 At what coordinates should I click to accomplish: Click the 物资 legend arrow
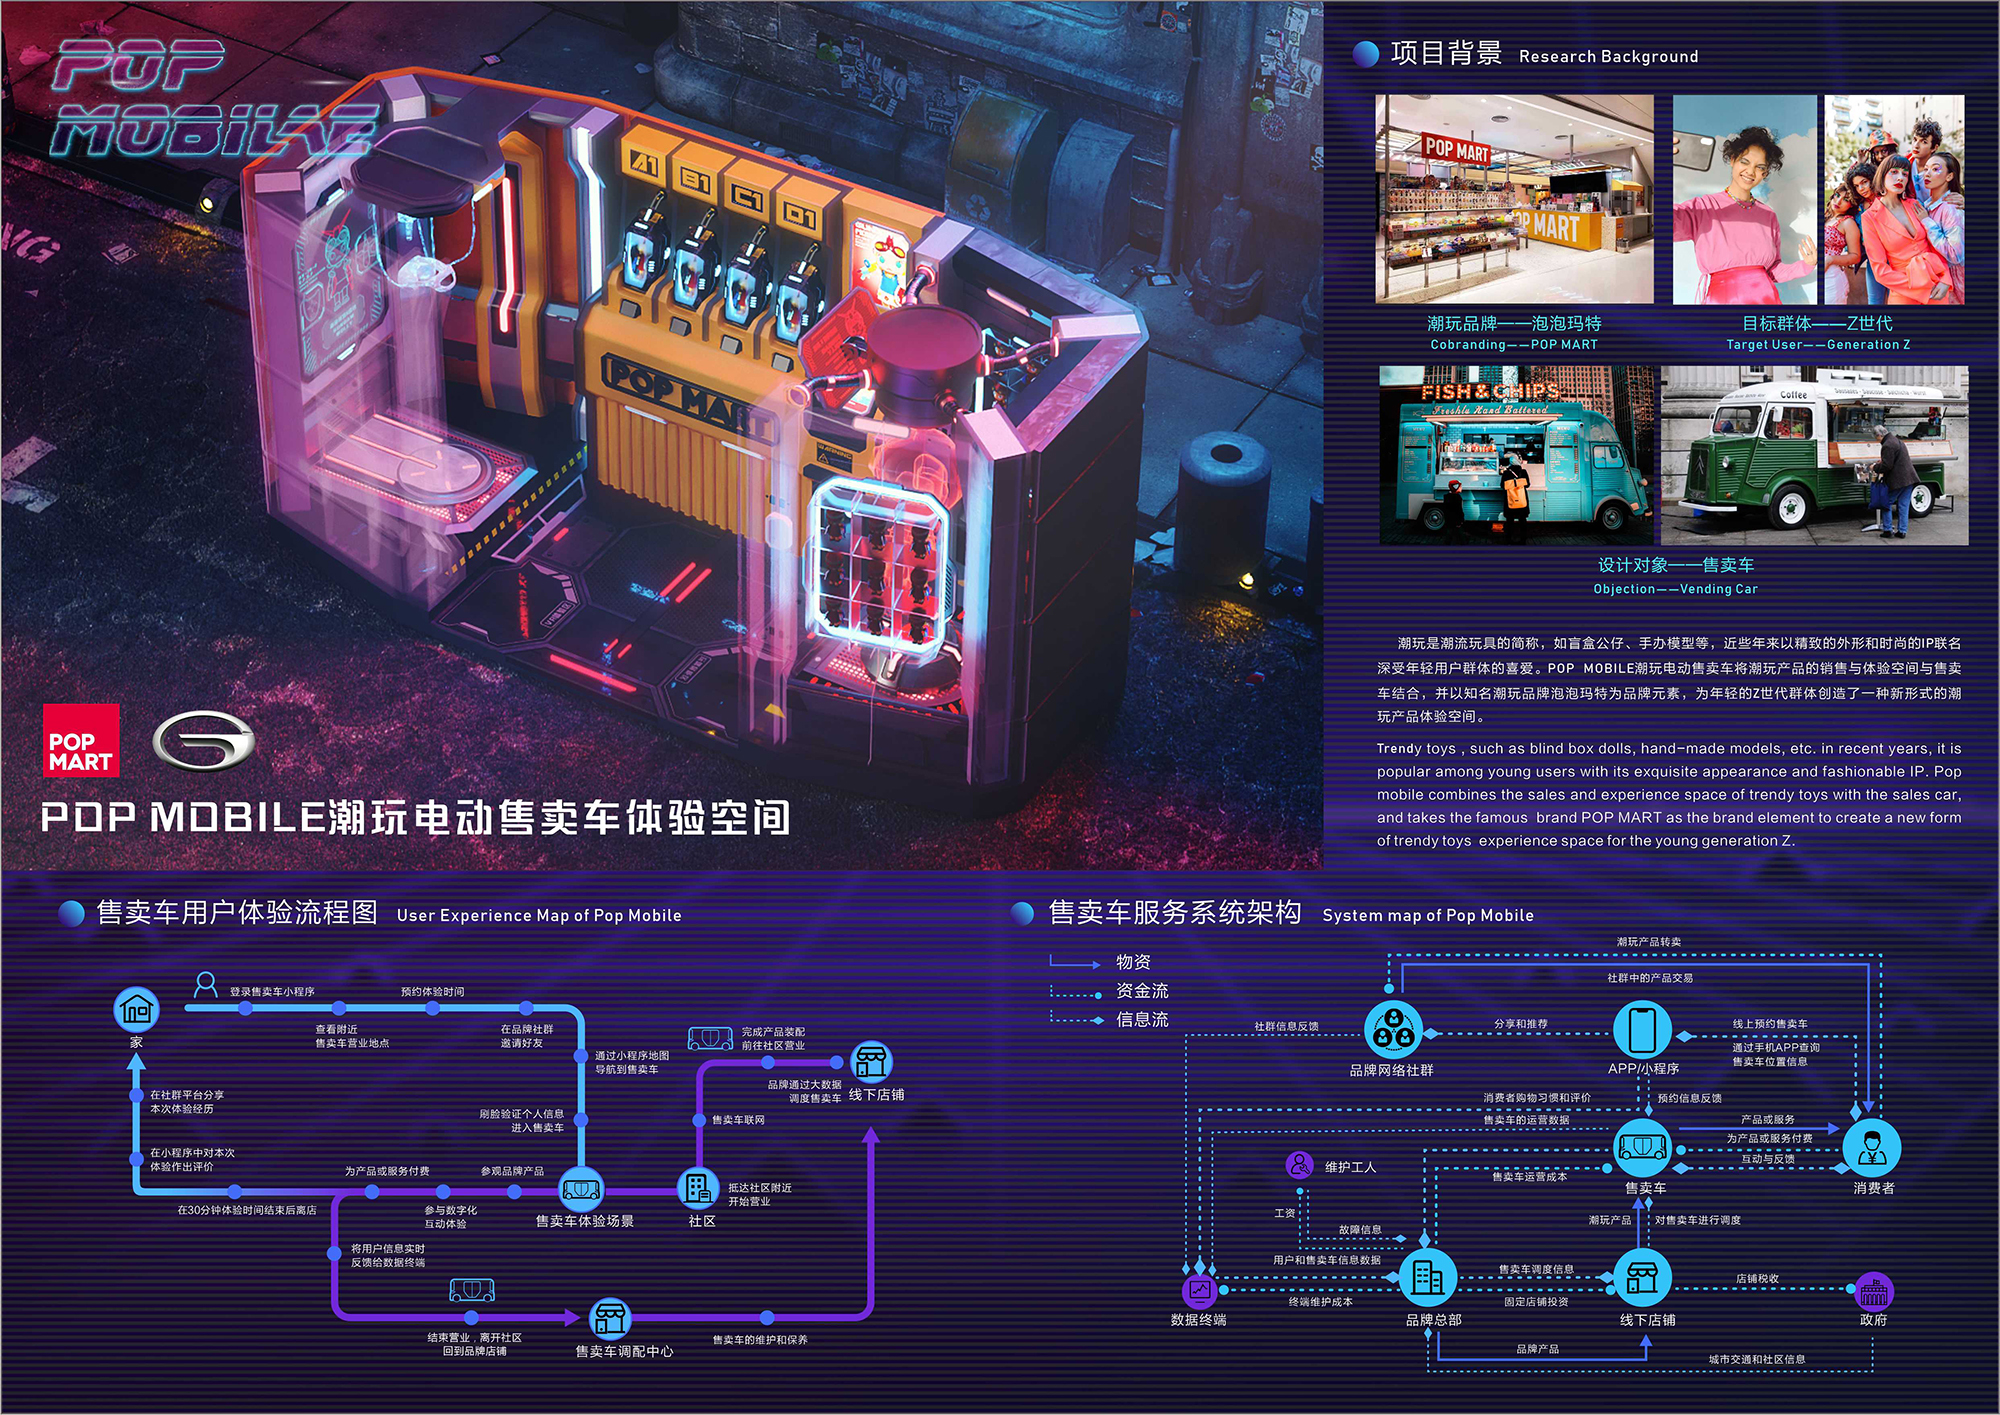[x=1075, y=963]
